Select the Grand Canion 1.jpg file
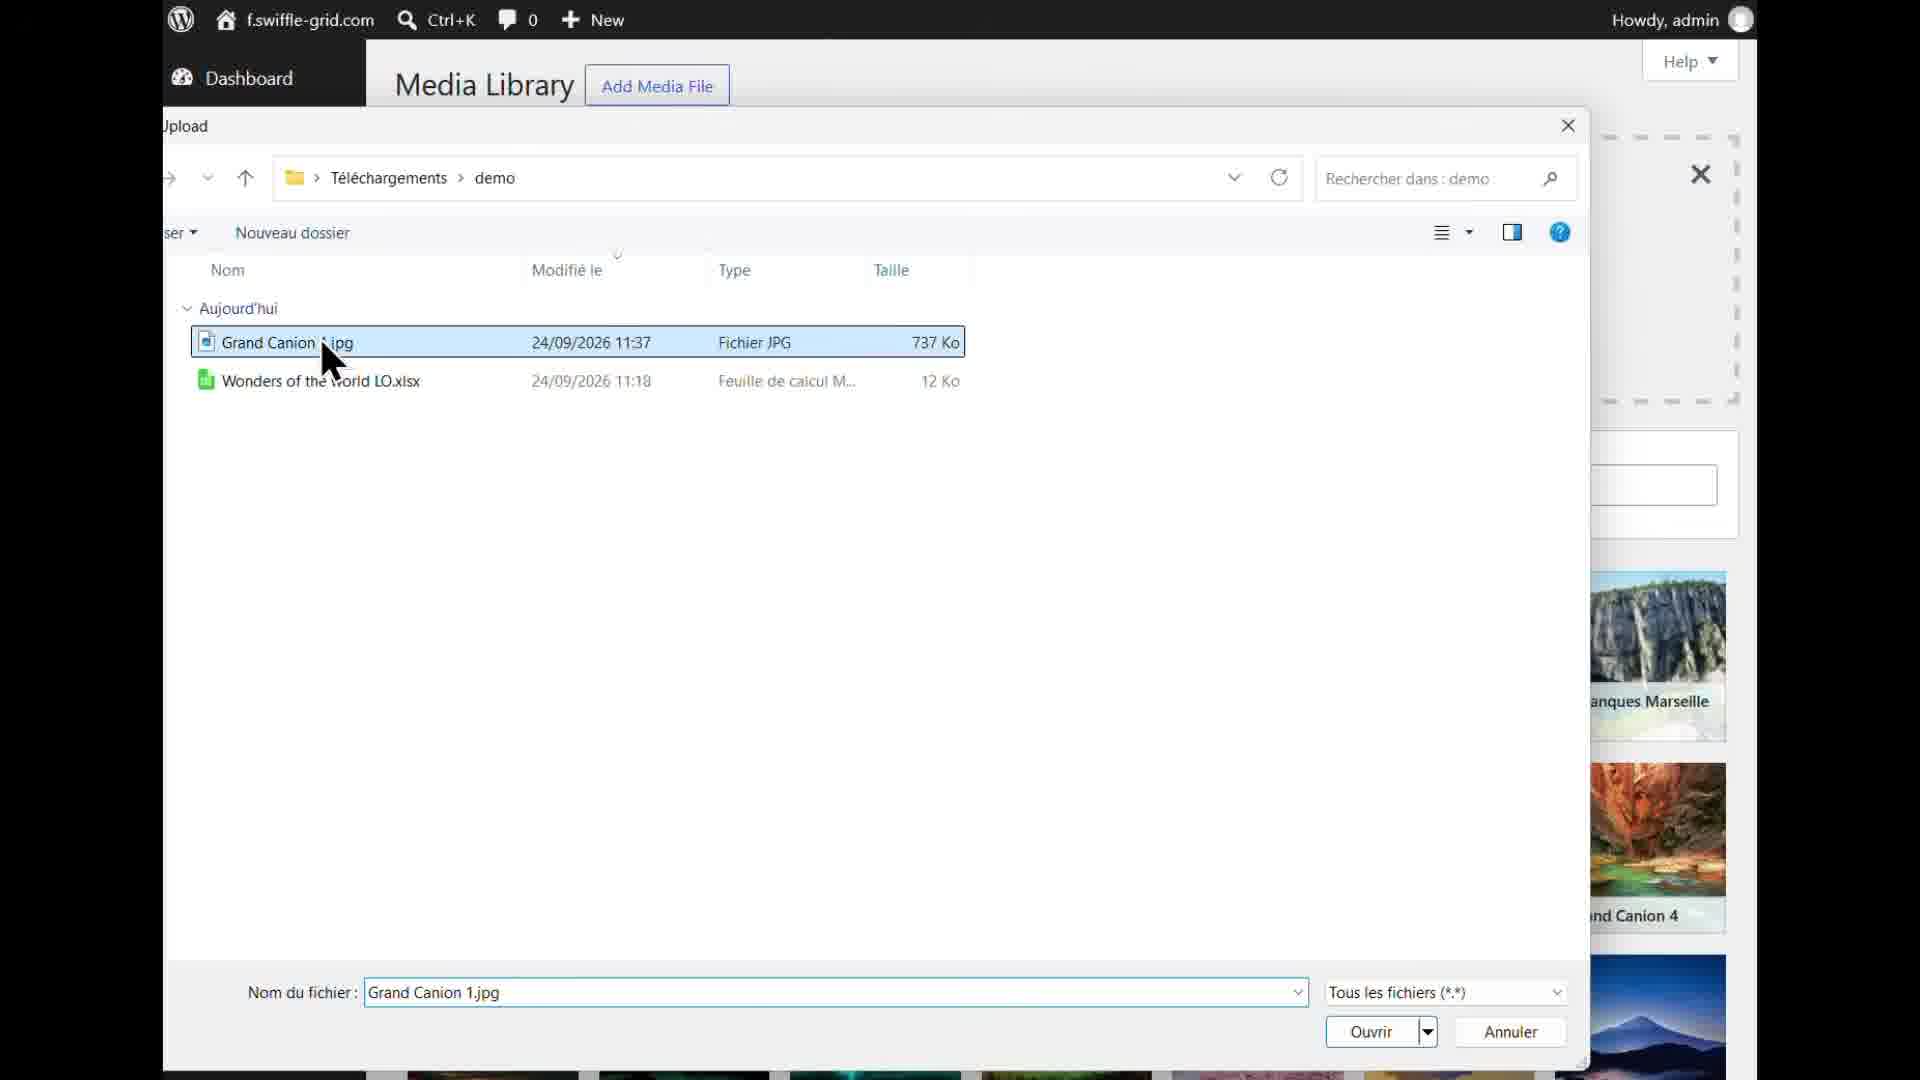The height and width of the screenshot is (1080, 1920). coord(578,342)
